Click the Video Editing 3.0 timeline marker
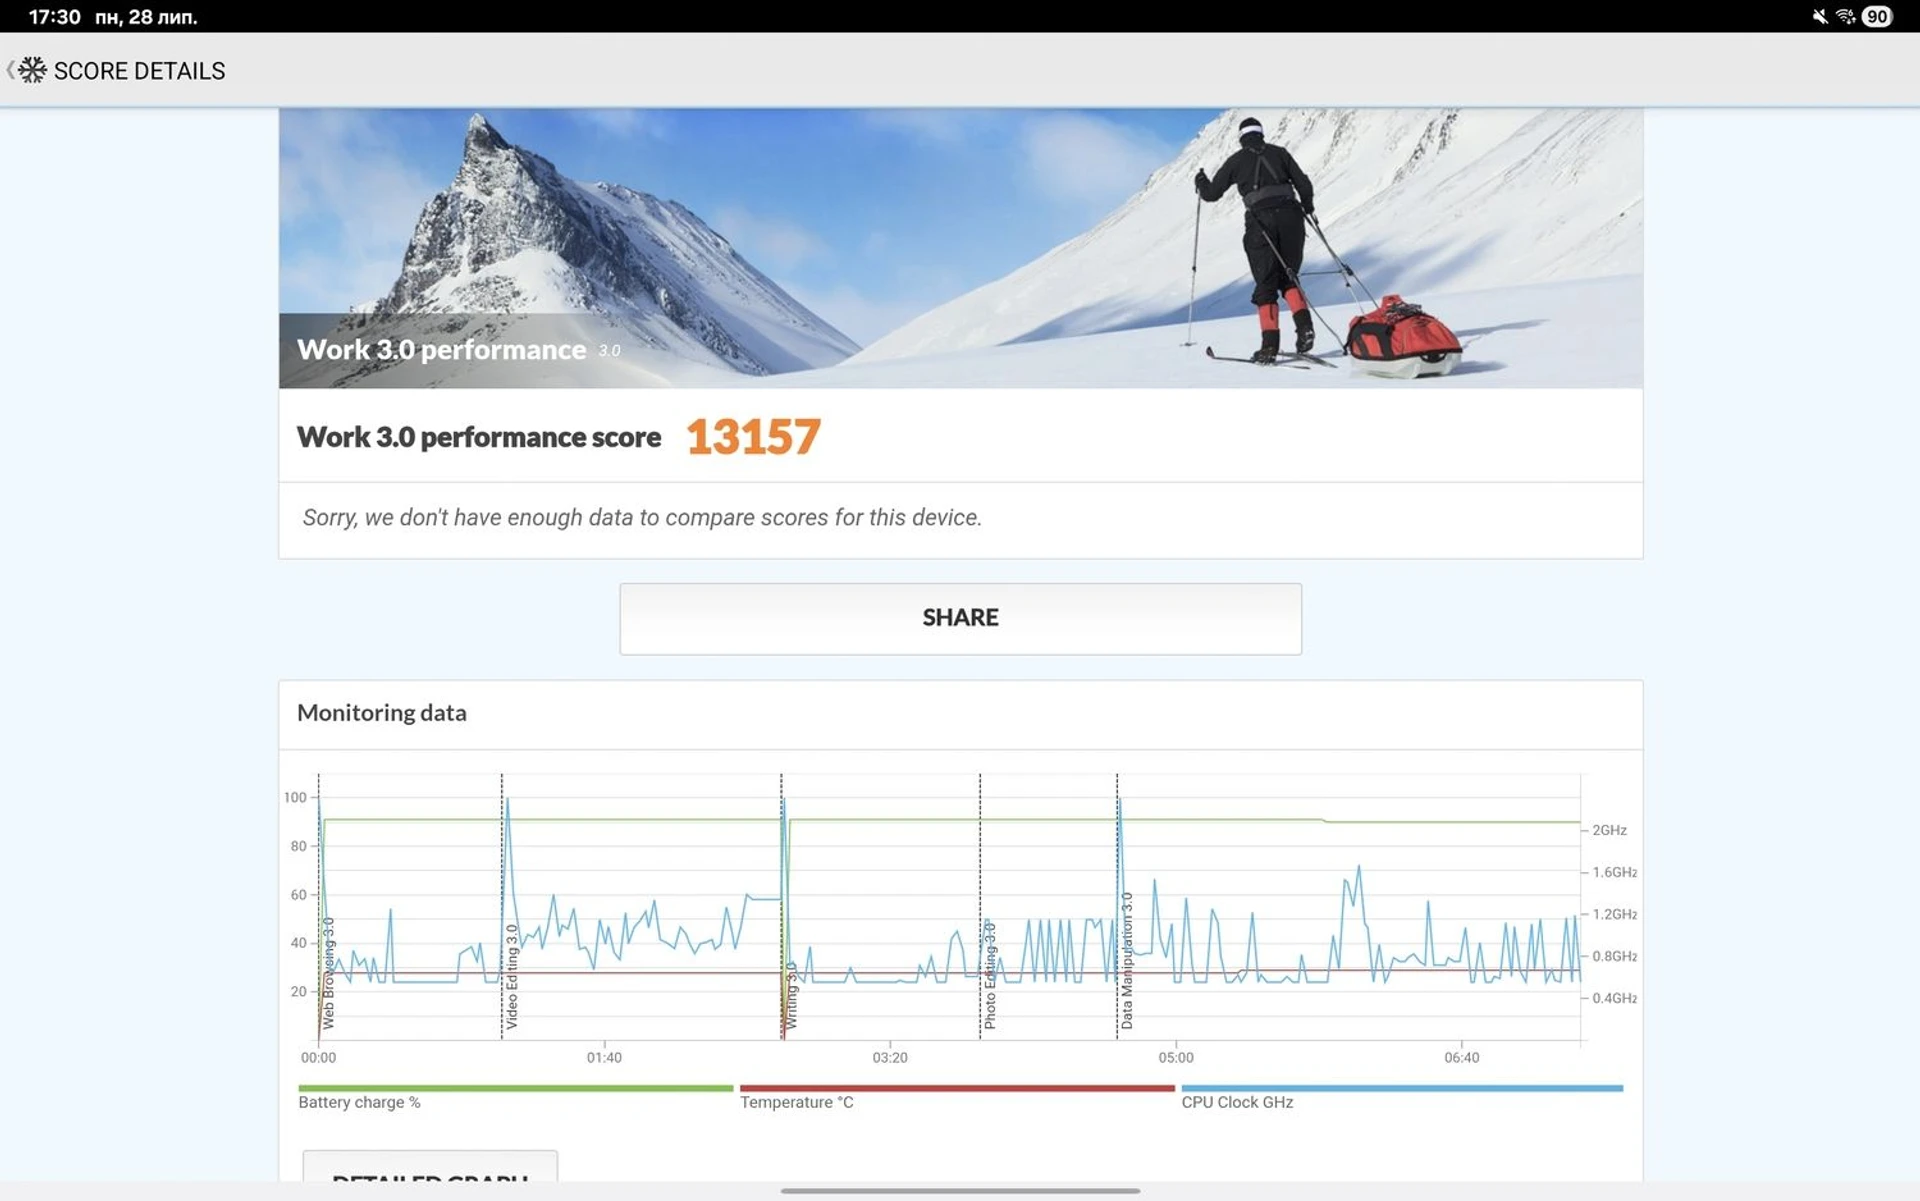Screen dimensions: 1920x1201 coord(511,976)
